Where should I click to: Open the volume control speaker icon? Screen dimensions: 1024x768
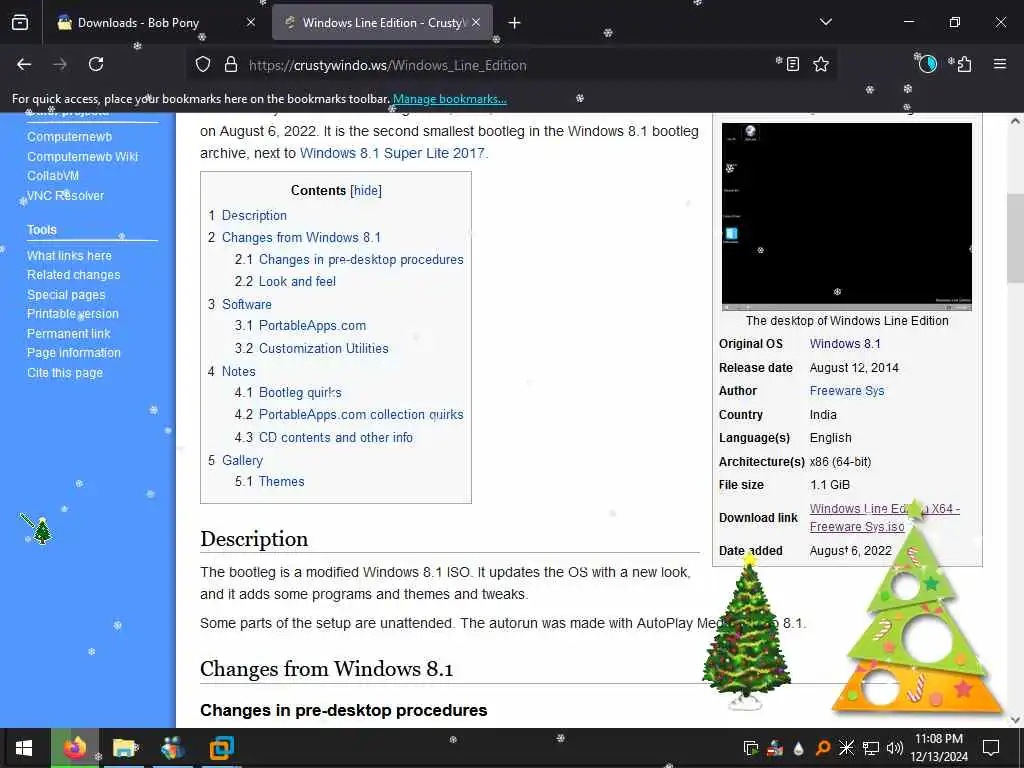click(895, 748)
